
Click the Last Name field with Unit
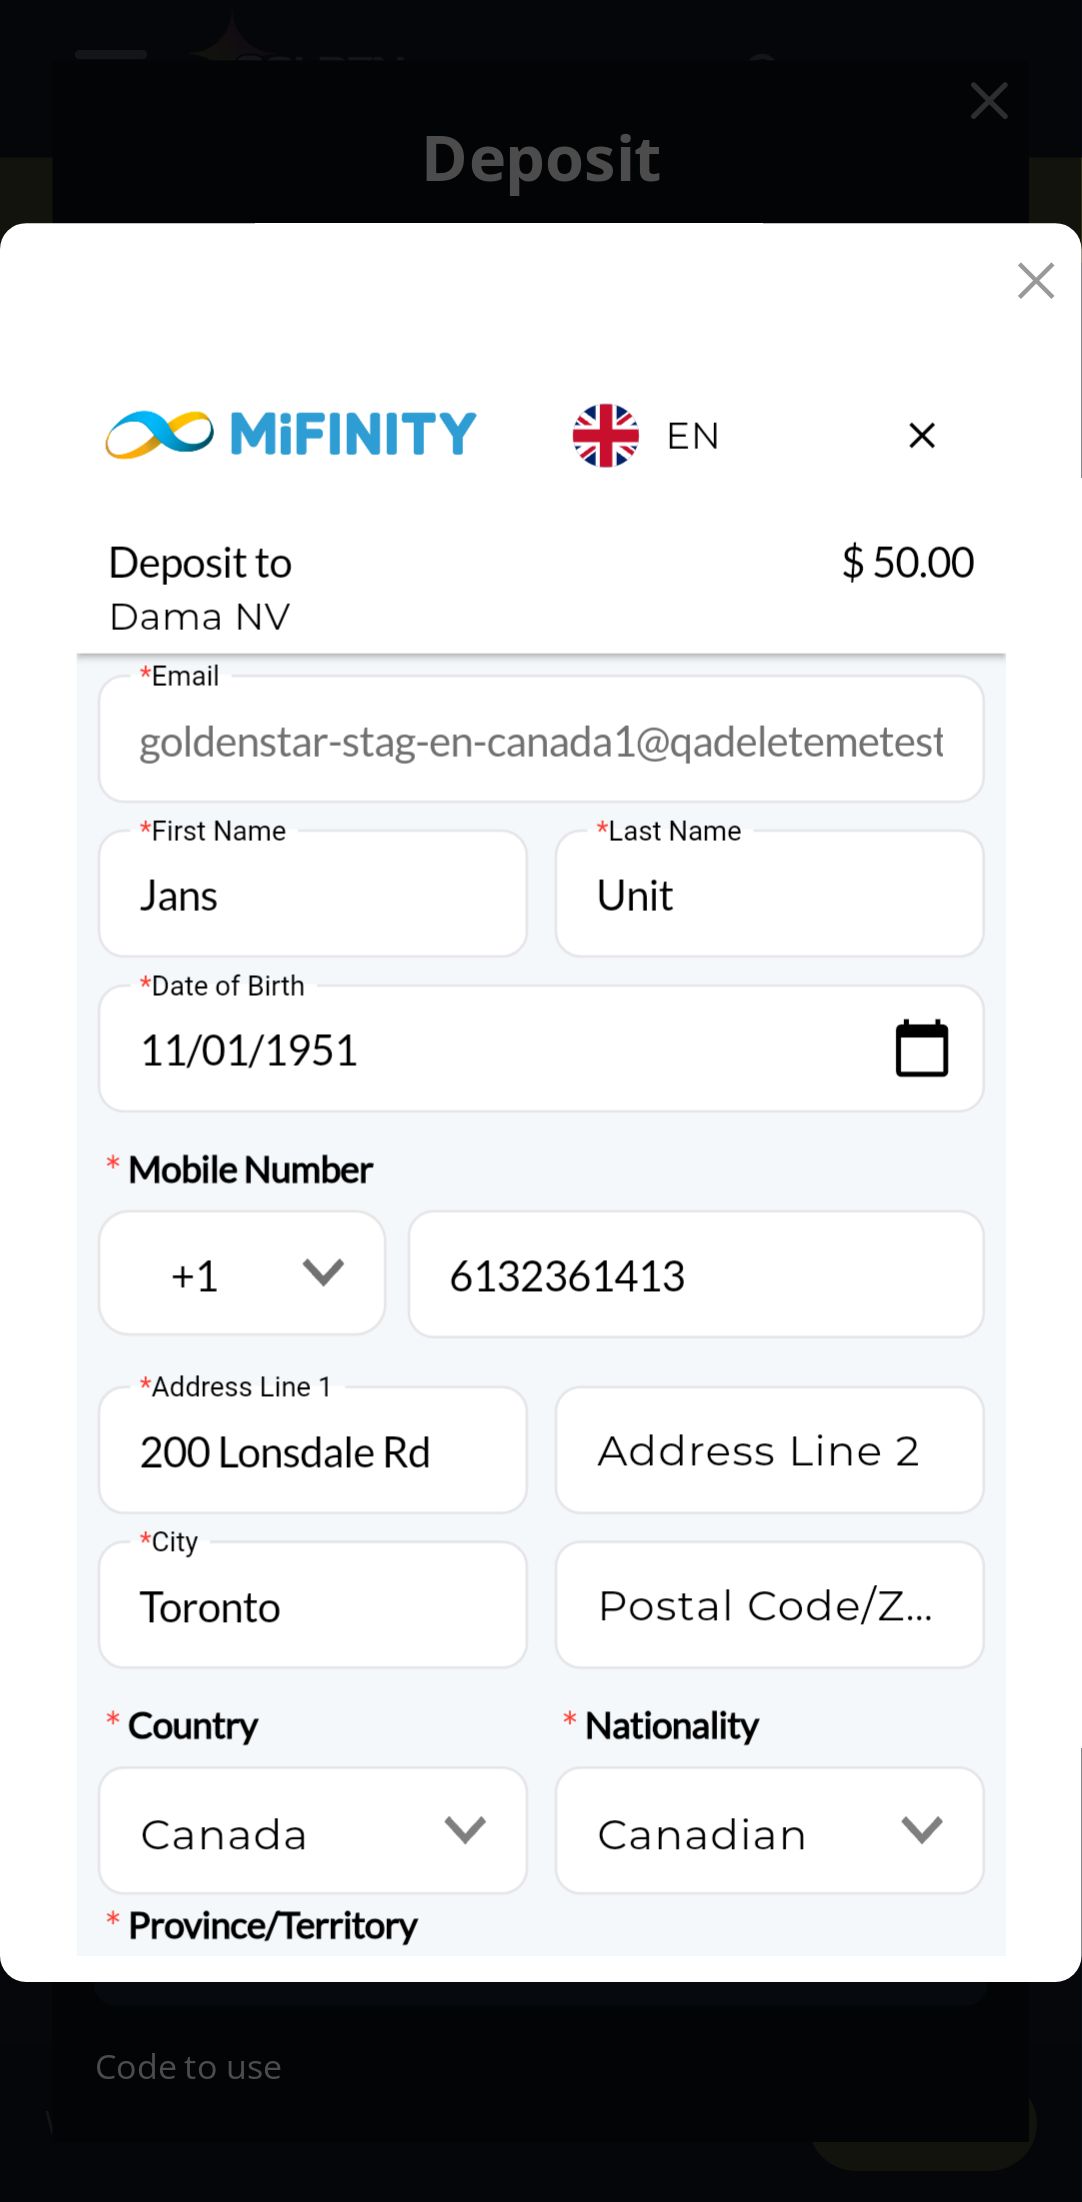click(769, 895)
